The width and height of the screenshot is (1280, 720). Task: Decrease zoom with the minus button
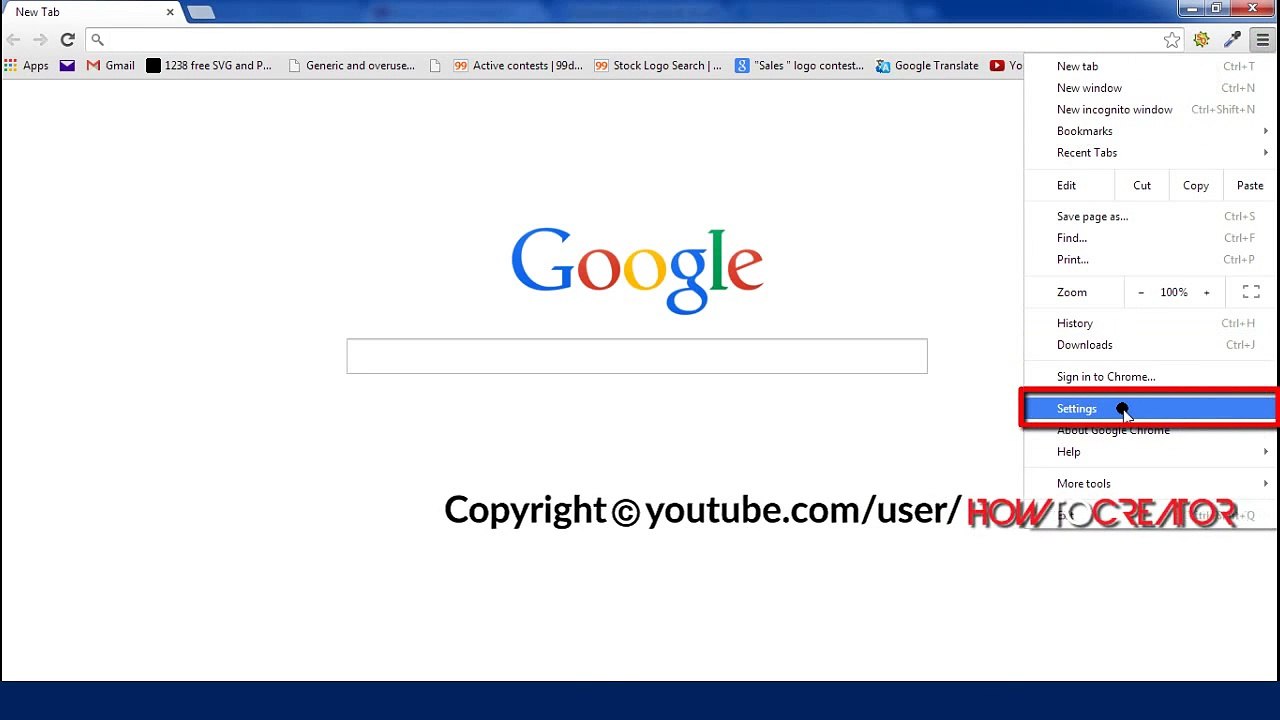1141,292
